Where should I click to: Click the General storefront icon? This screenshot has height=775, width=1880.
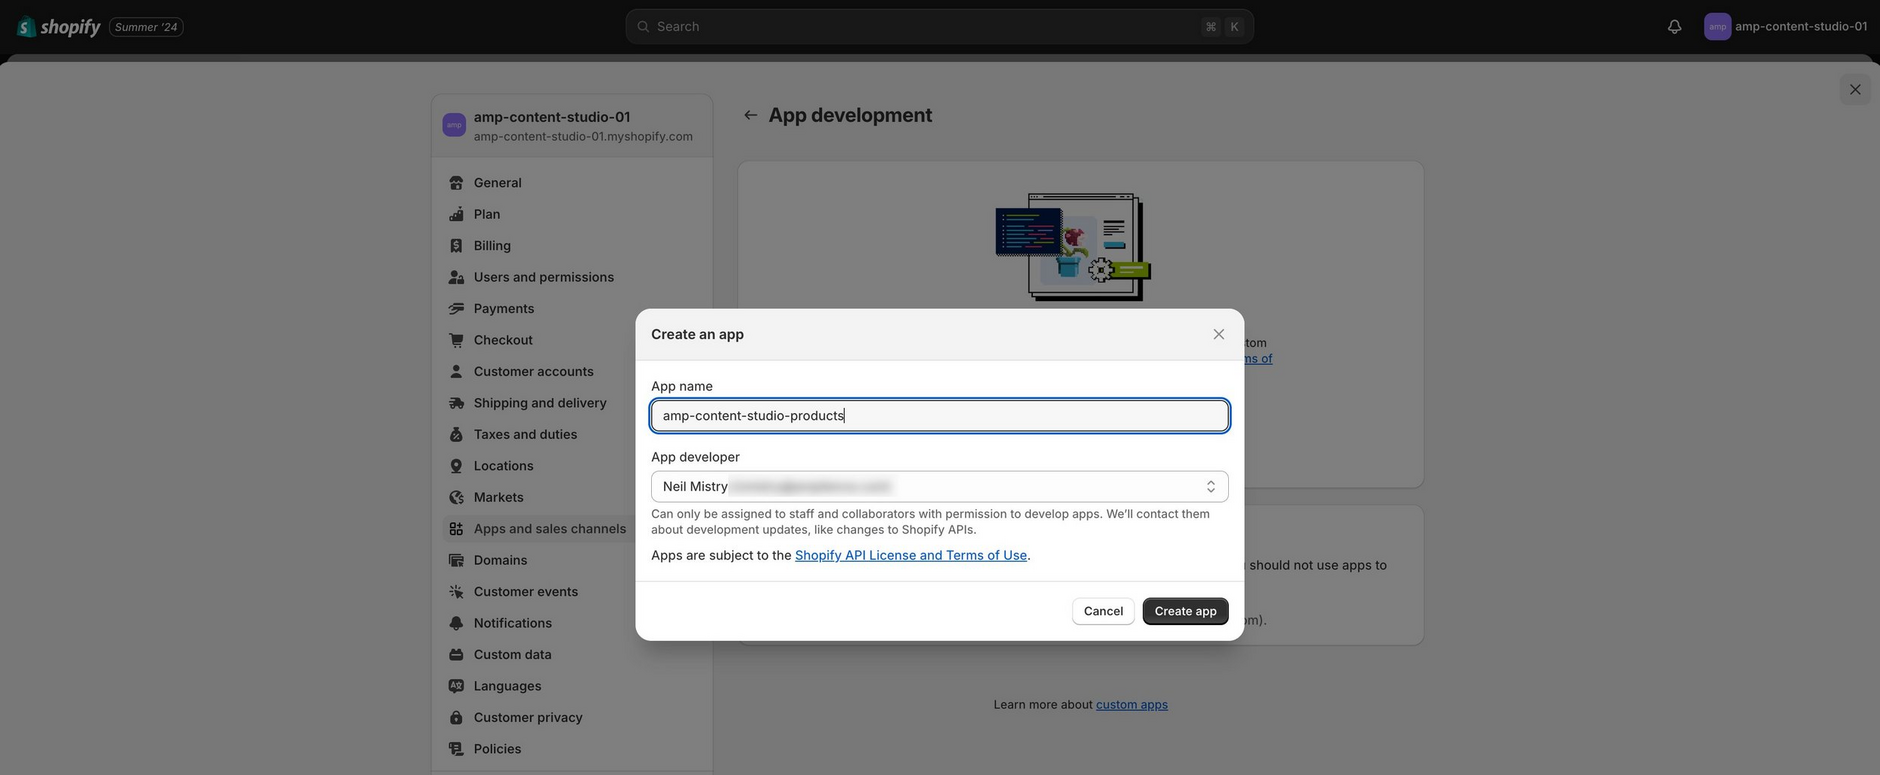coord(456,183)
